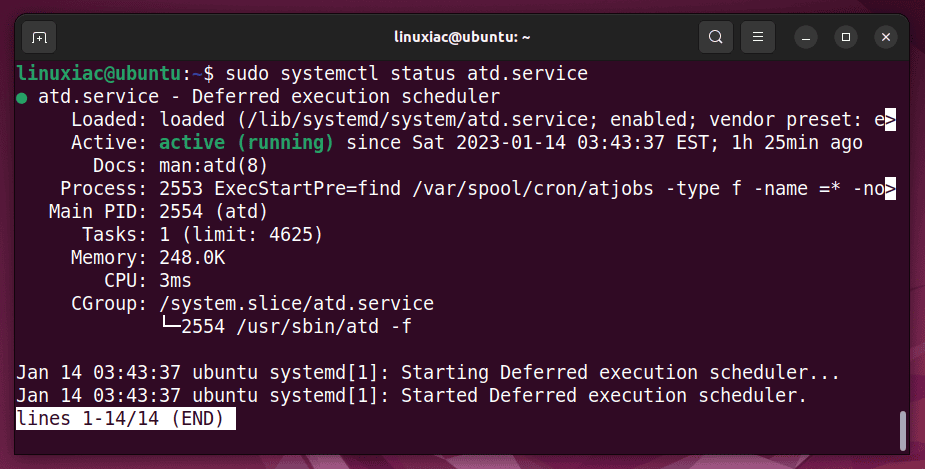Viewport: 925px width, 469px height.
Task: Click the green active status dot
Action: [22, 98]
